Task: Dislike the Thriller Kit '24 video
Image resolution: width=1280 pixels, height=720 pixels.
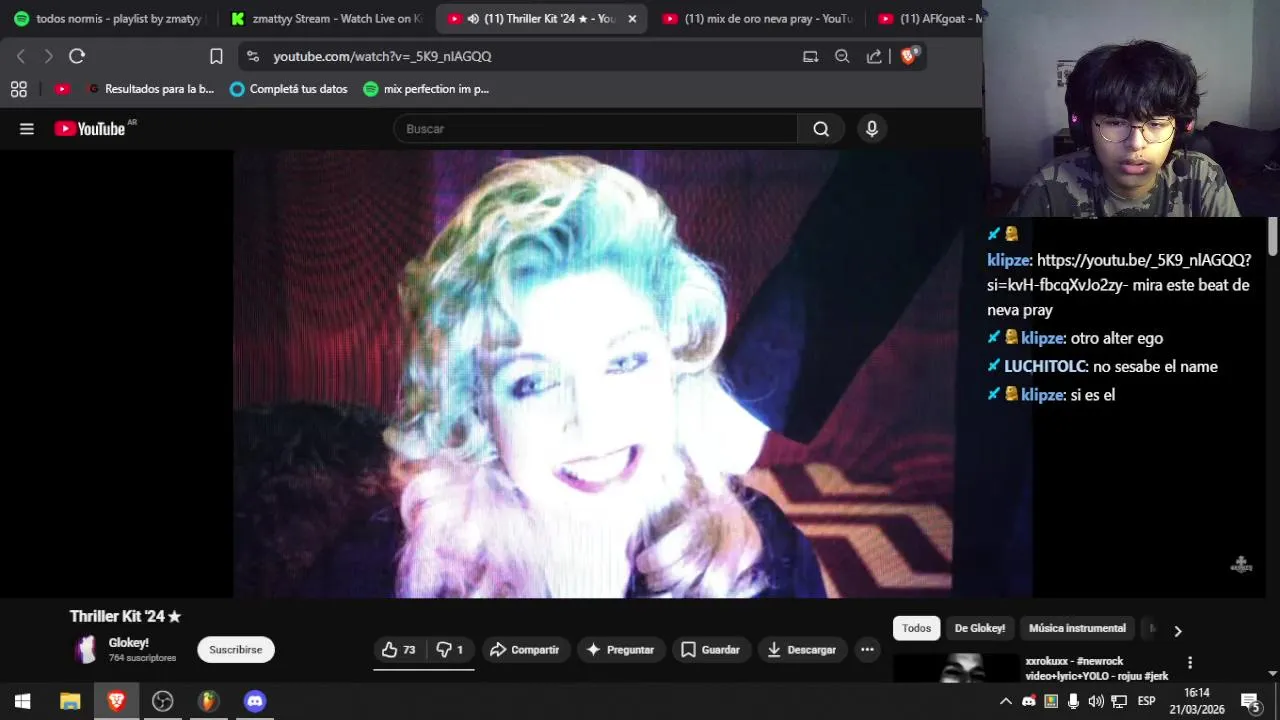Action: click(449, 650)
